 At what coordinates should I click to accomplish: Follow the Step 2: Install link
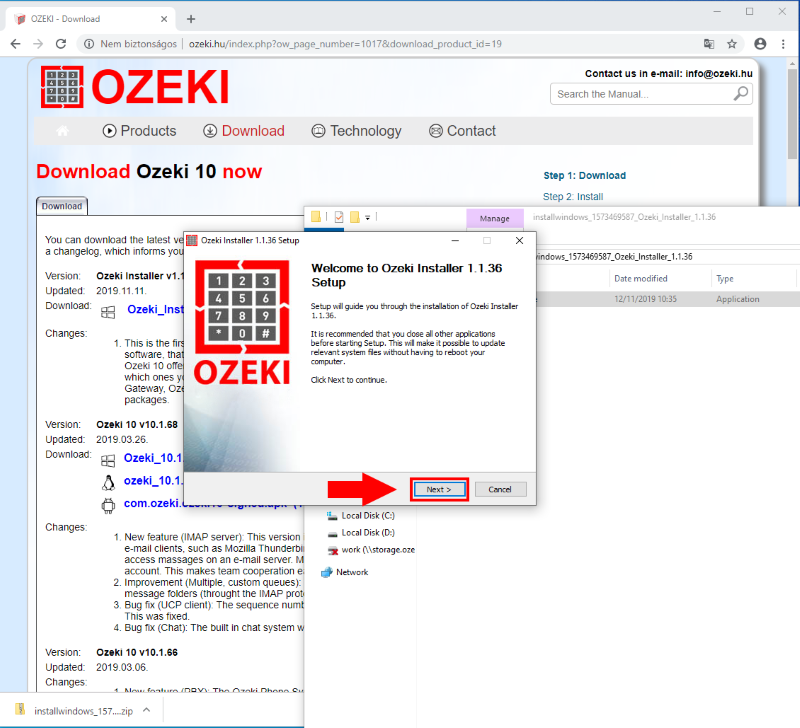coord(573,196)
